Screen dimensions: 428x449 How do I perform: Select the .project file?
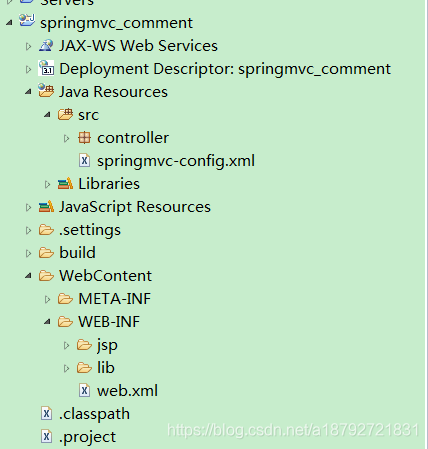(x=87, y=437)
